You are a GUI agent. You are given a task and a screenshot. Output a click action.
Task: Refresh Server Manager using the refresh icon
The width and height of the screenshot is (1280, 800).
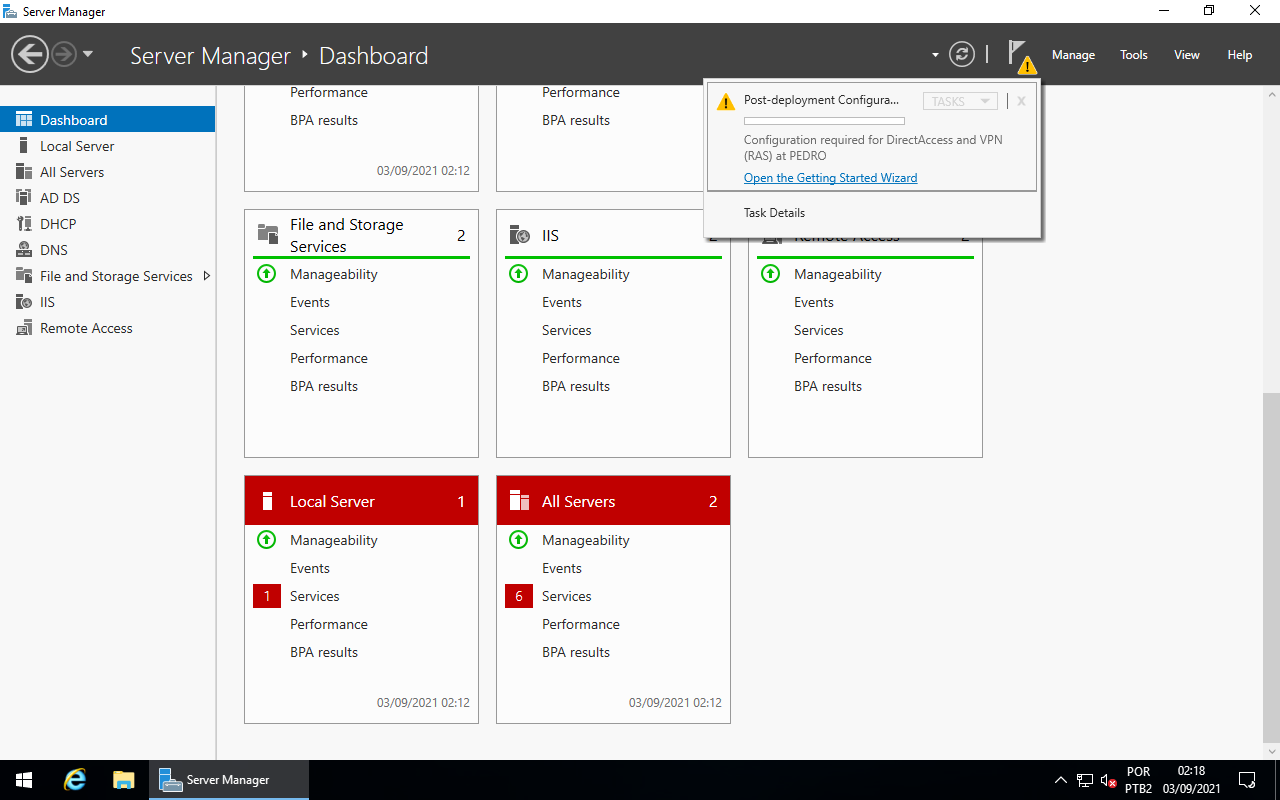[x=961, y=54]
